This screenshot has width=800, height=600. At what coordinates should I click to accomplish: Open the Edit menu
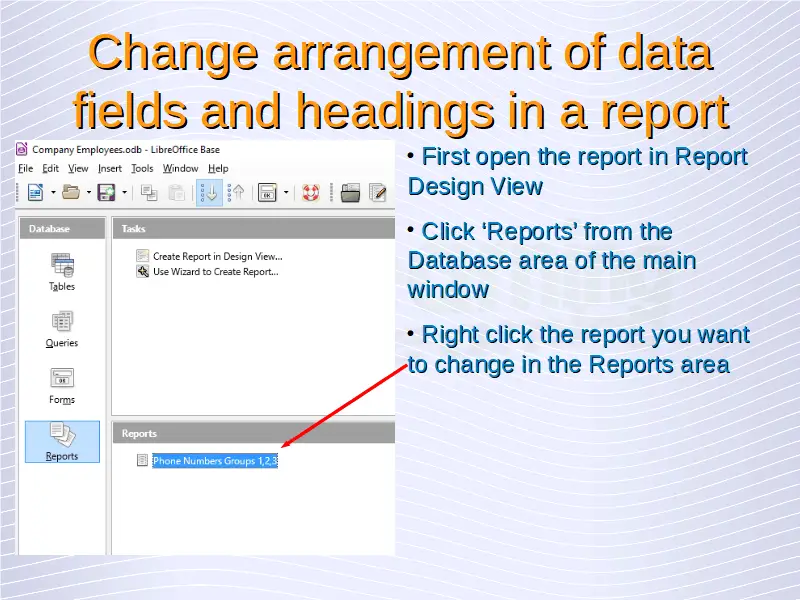51,168
